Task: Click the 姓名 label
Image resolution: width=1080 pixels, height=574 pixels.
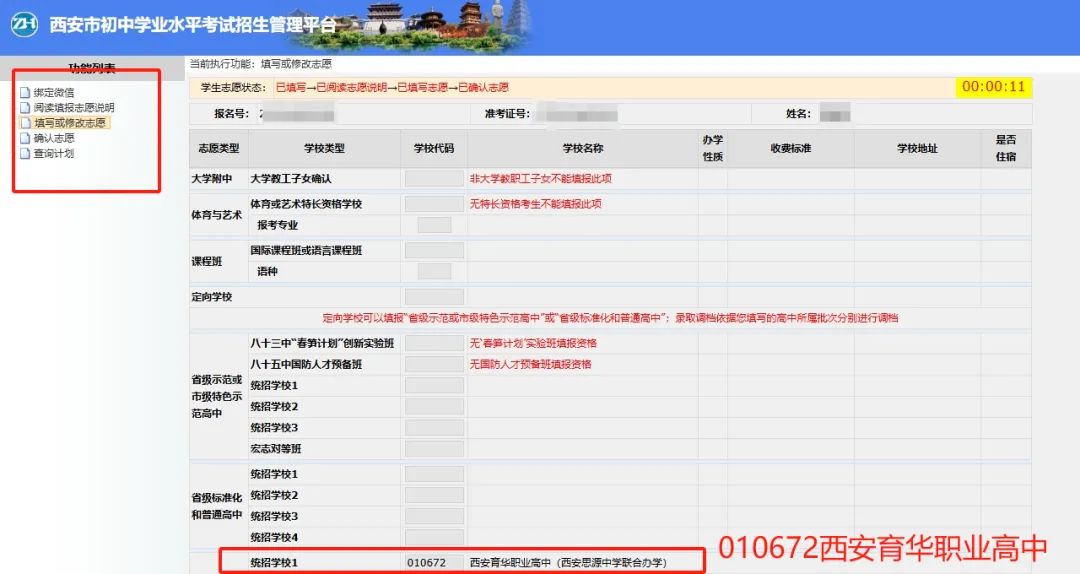Action: tap(798, 114)
